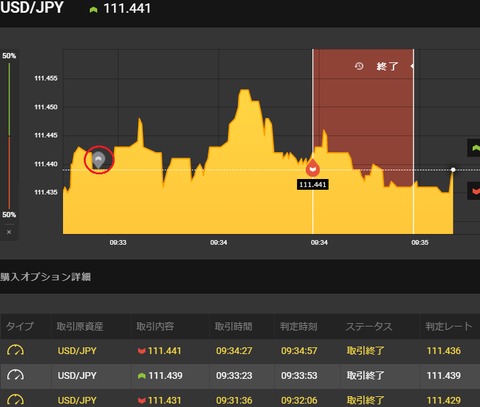Click the black 111.441 price label on chart

point(313,185)
